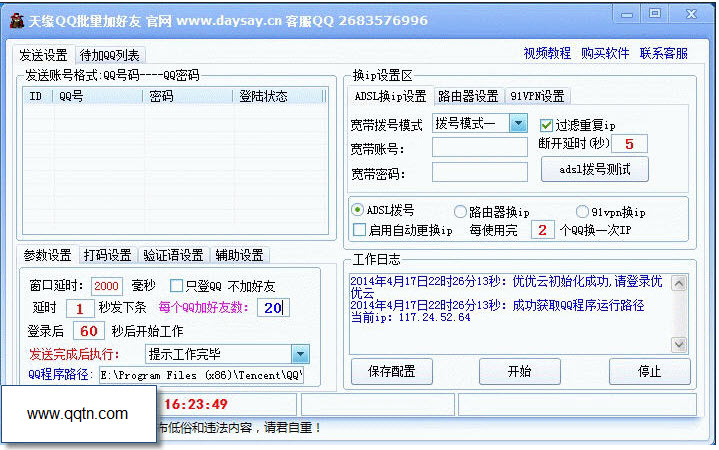Minimize the window
The width and height of the screenshot is (719, 450).
pos(627,14)
